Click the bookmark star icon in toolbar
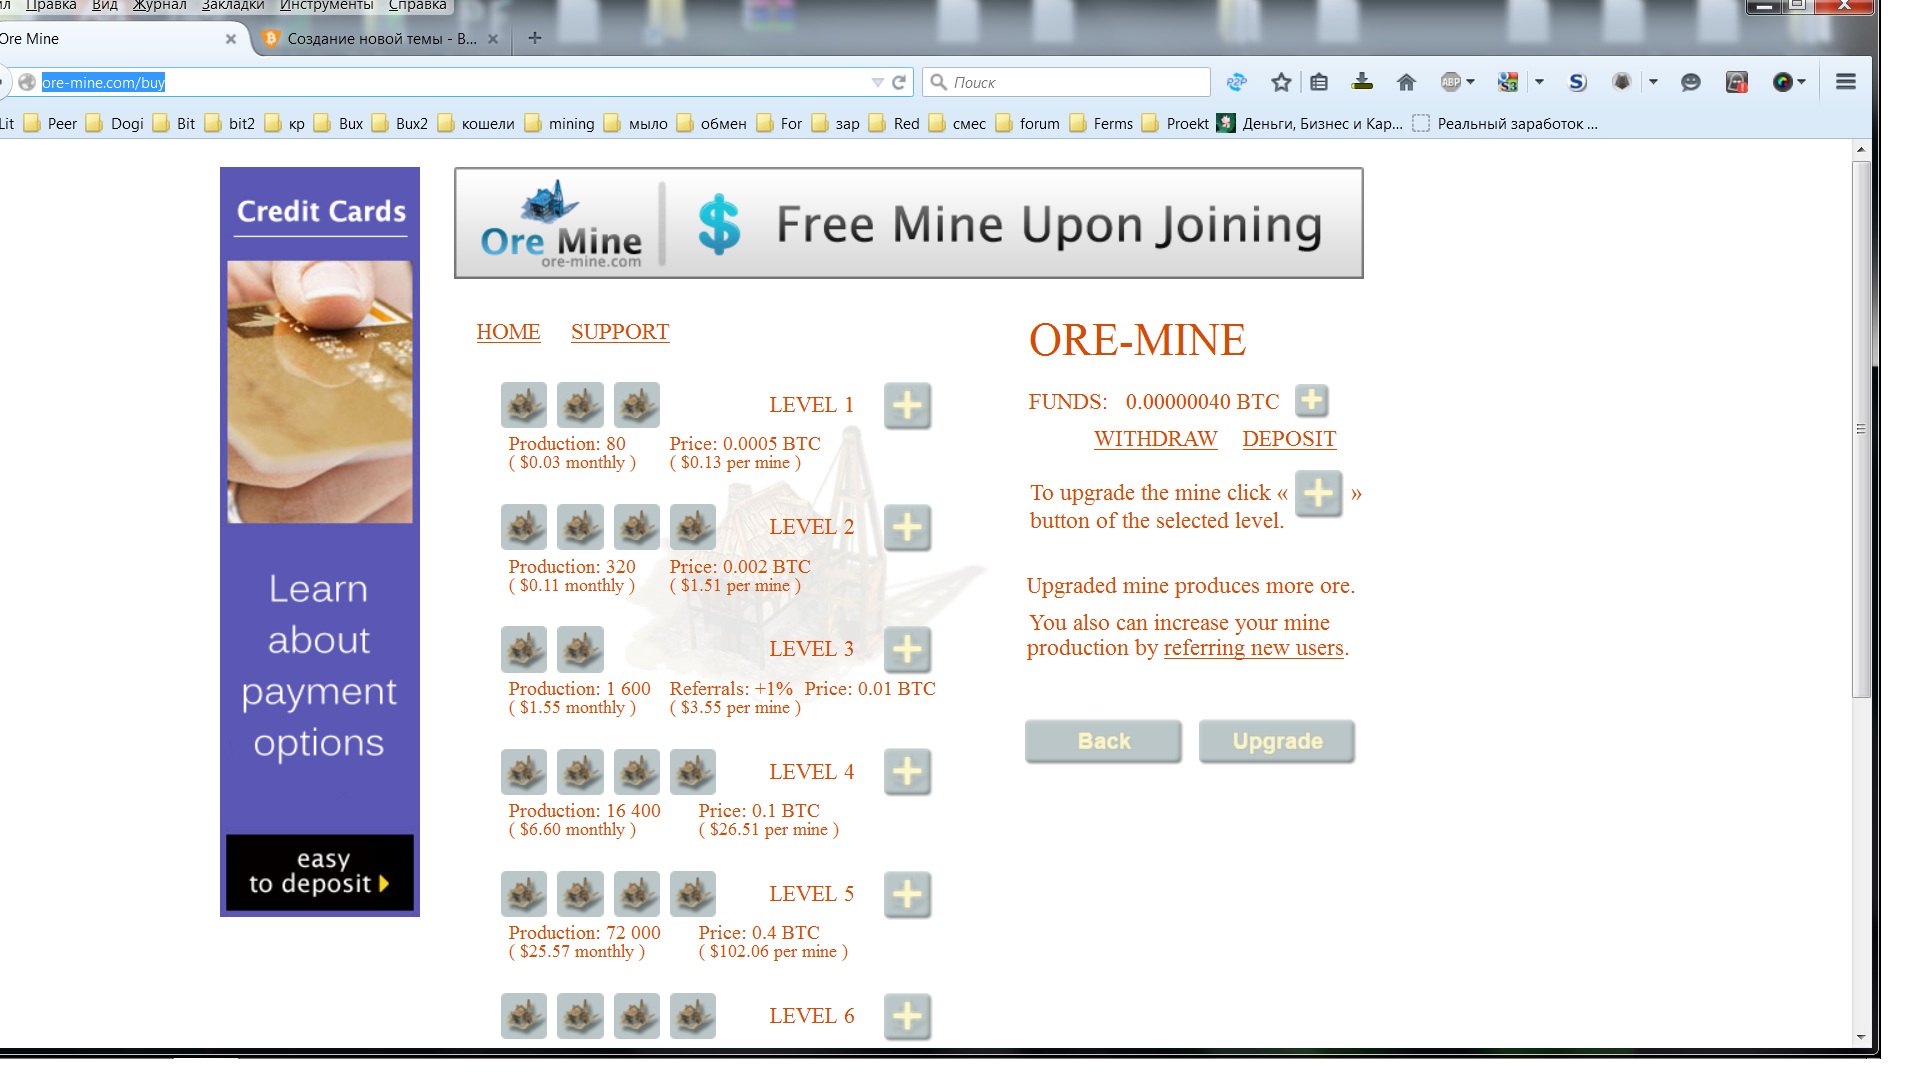Screen dimensions: 1920x1080 [x=1281, y=83]
